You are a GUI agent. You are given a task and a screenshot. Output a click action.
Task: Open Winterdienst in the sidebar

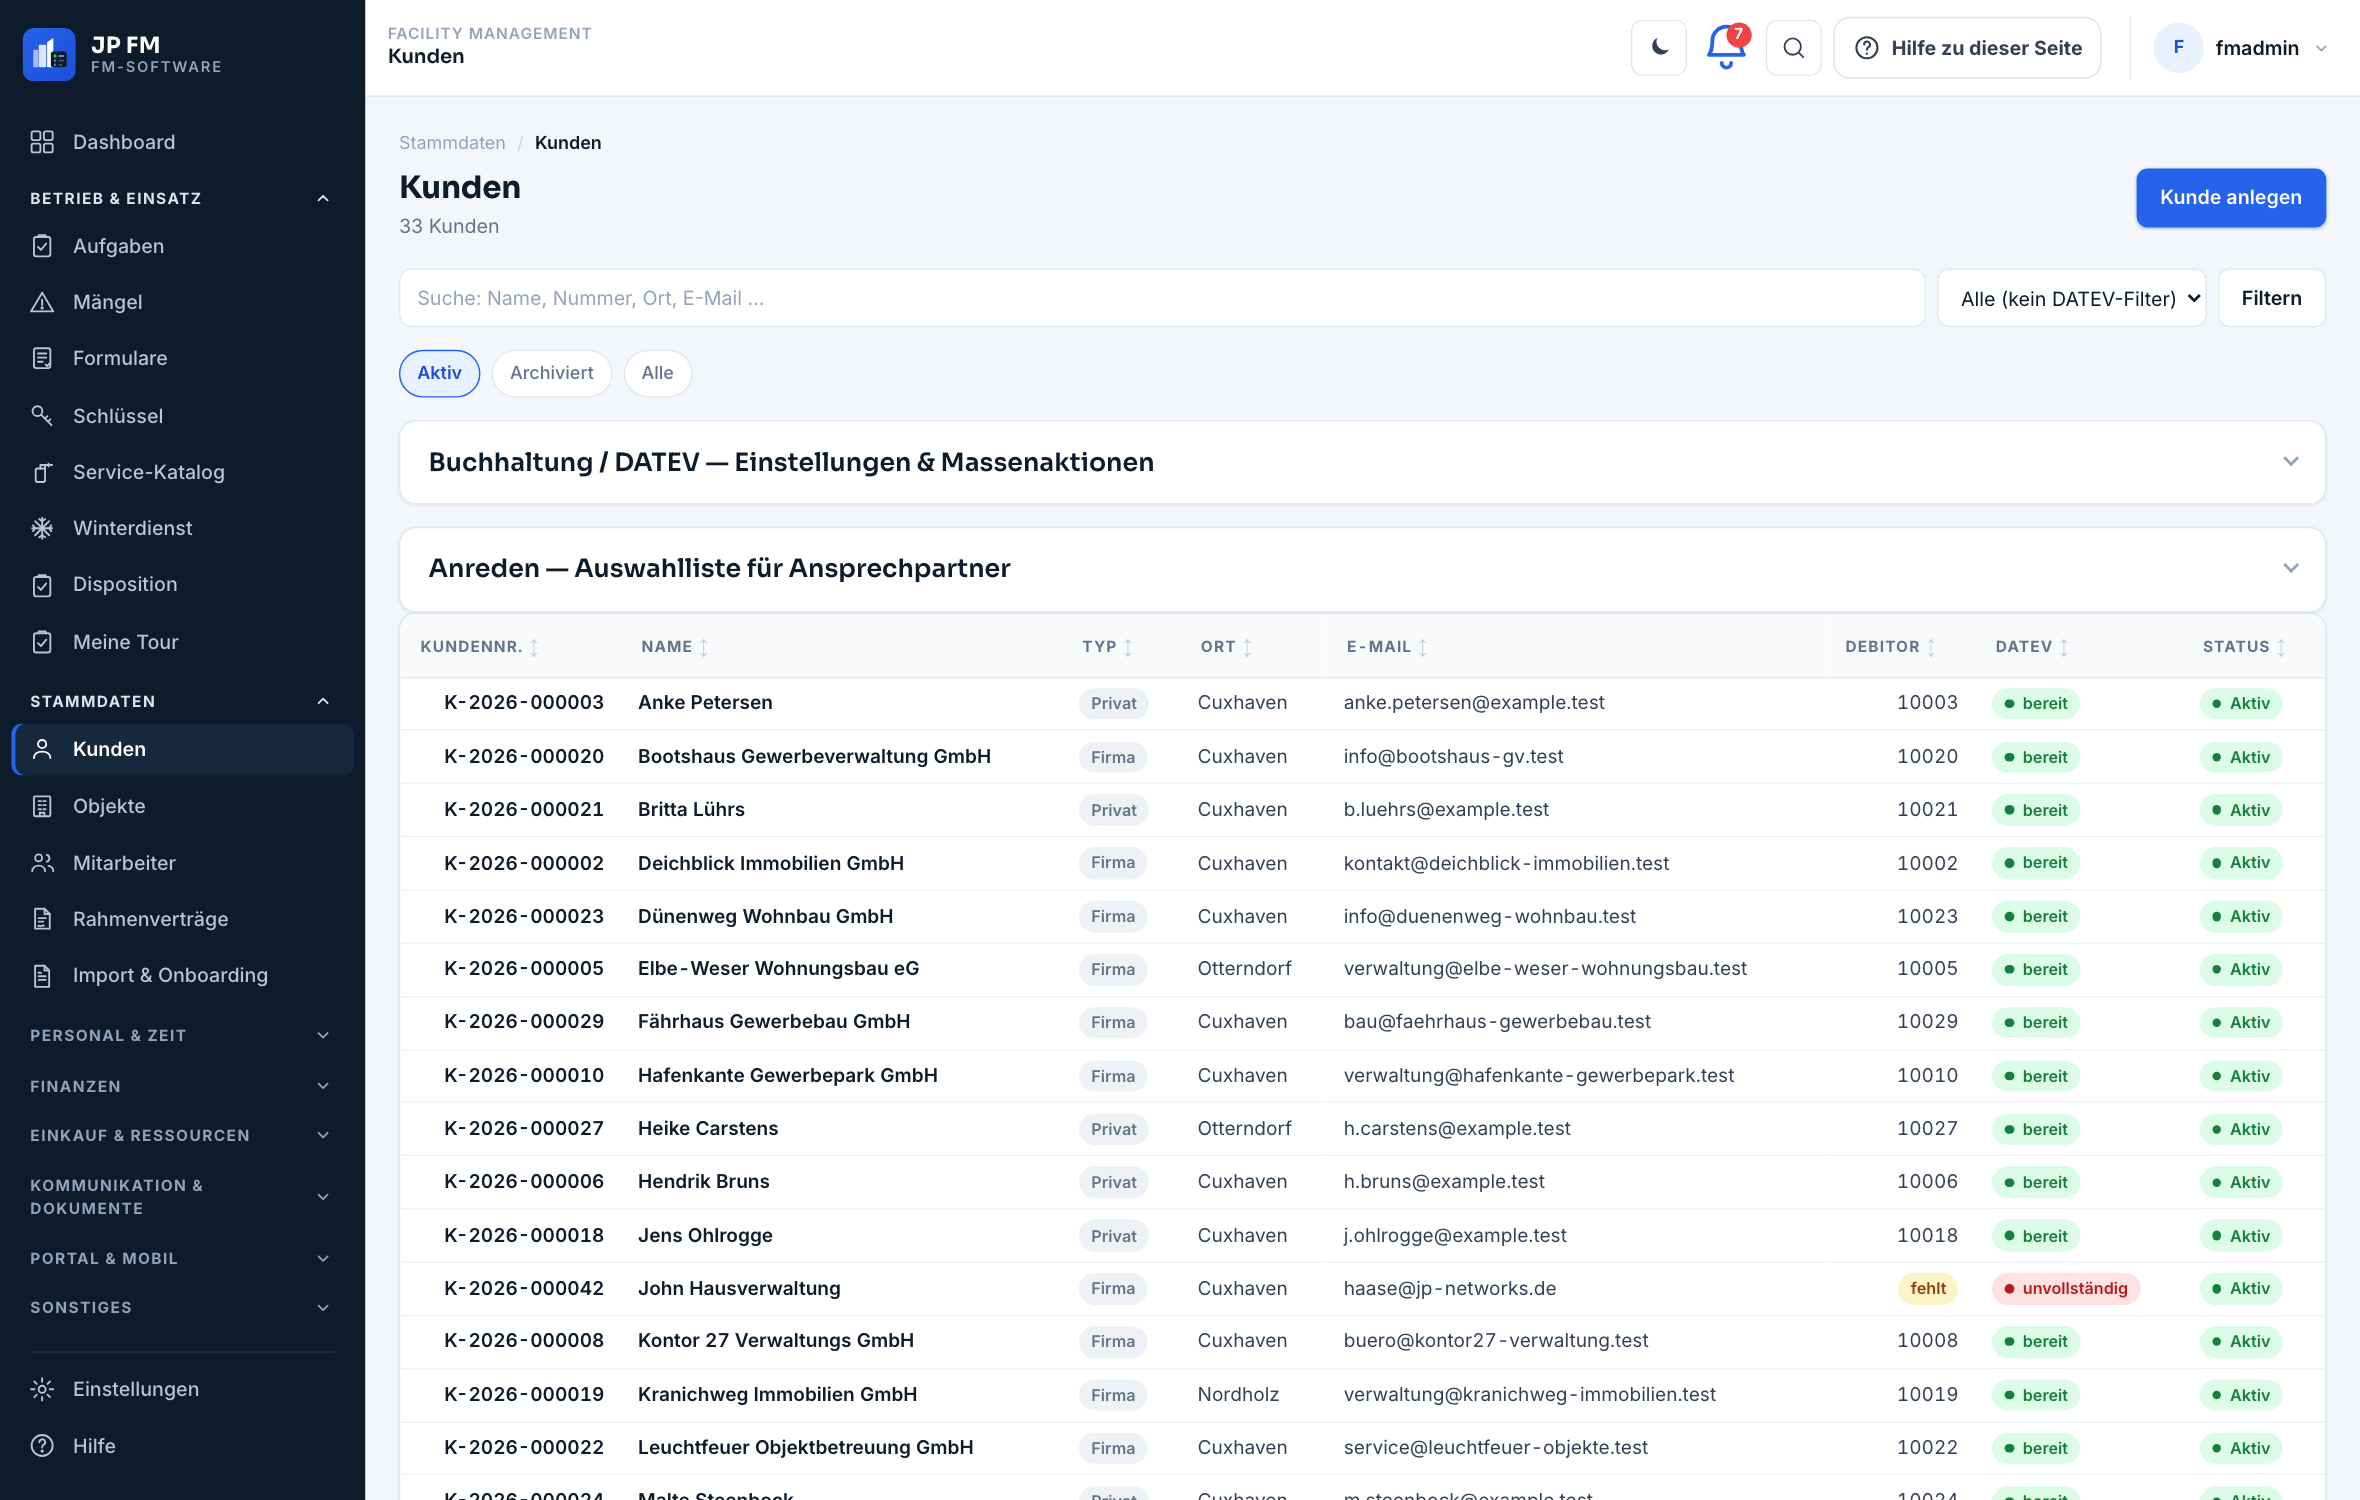click(x=182, y=528)
